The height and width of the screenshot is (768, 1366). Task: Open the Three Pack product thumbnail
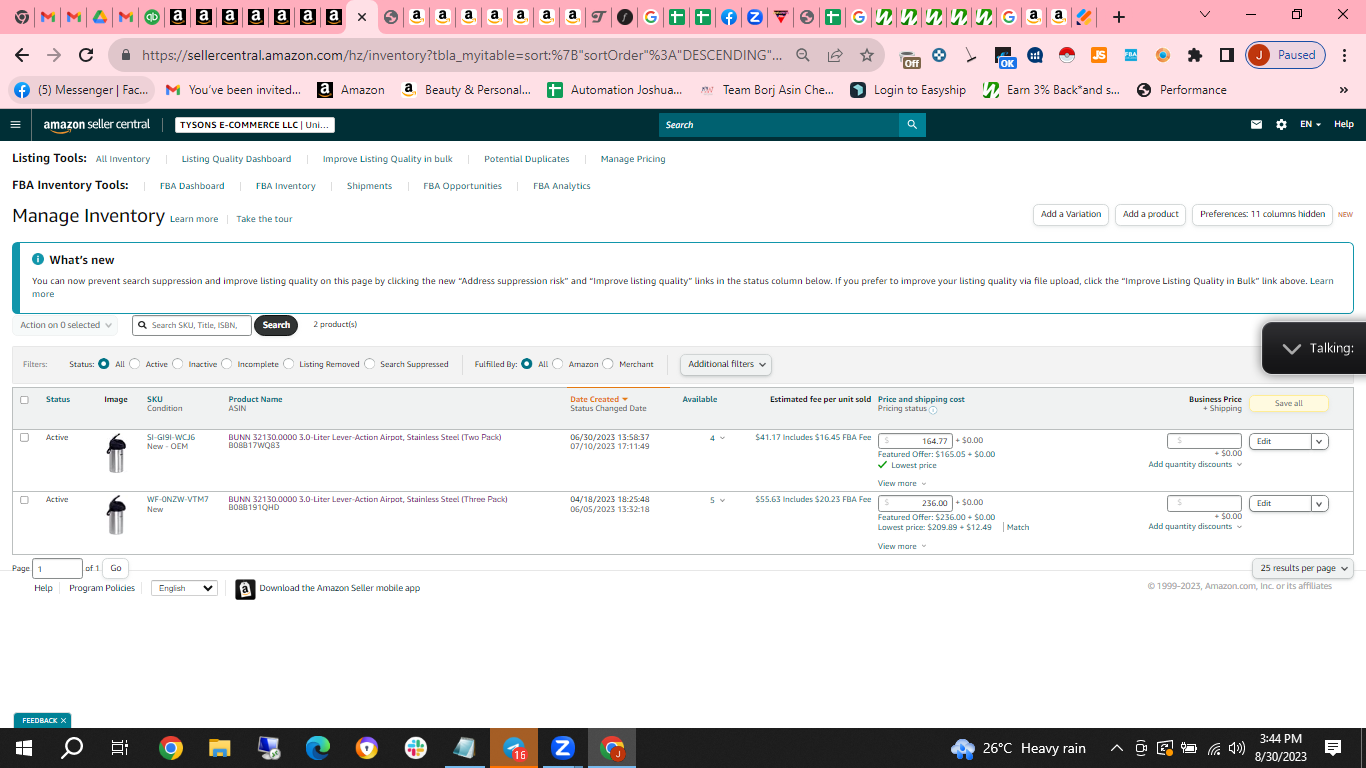click(117, 515)
